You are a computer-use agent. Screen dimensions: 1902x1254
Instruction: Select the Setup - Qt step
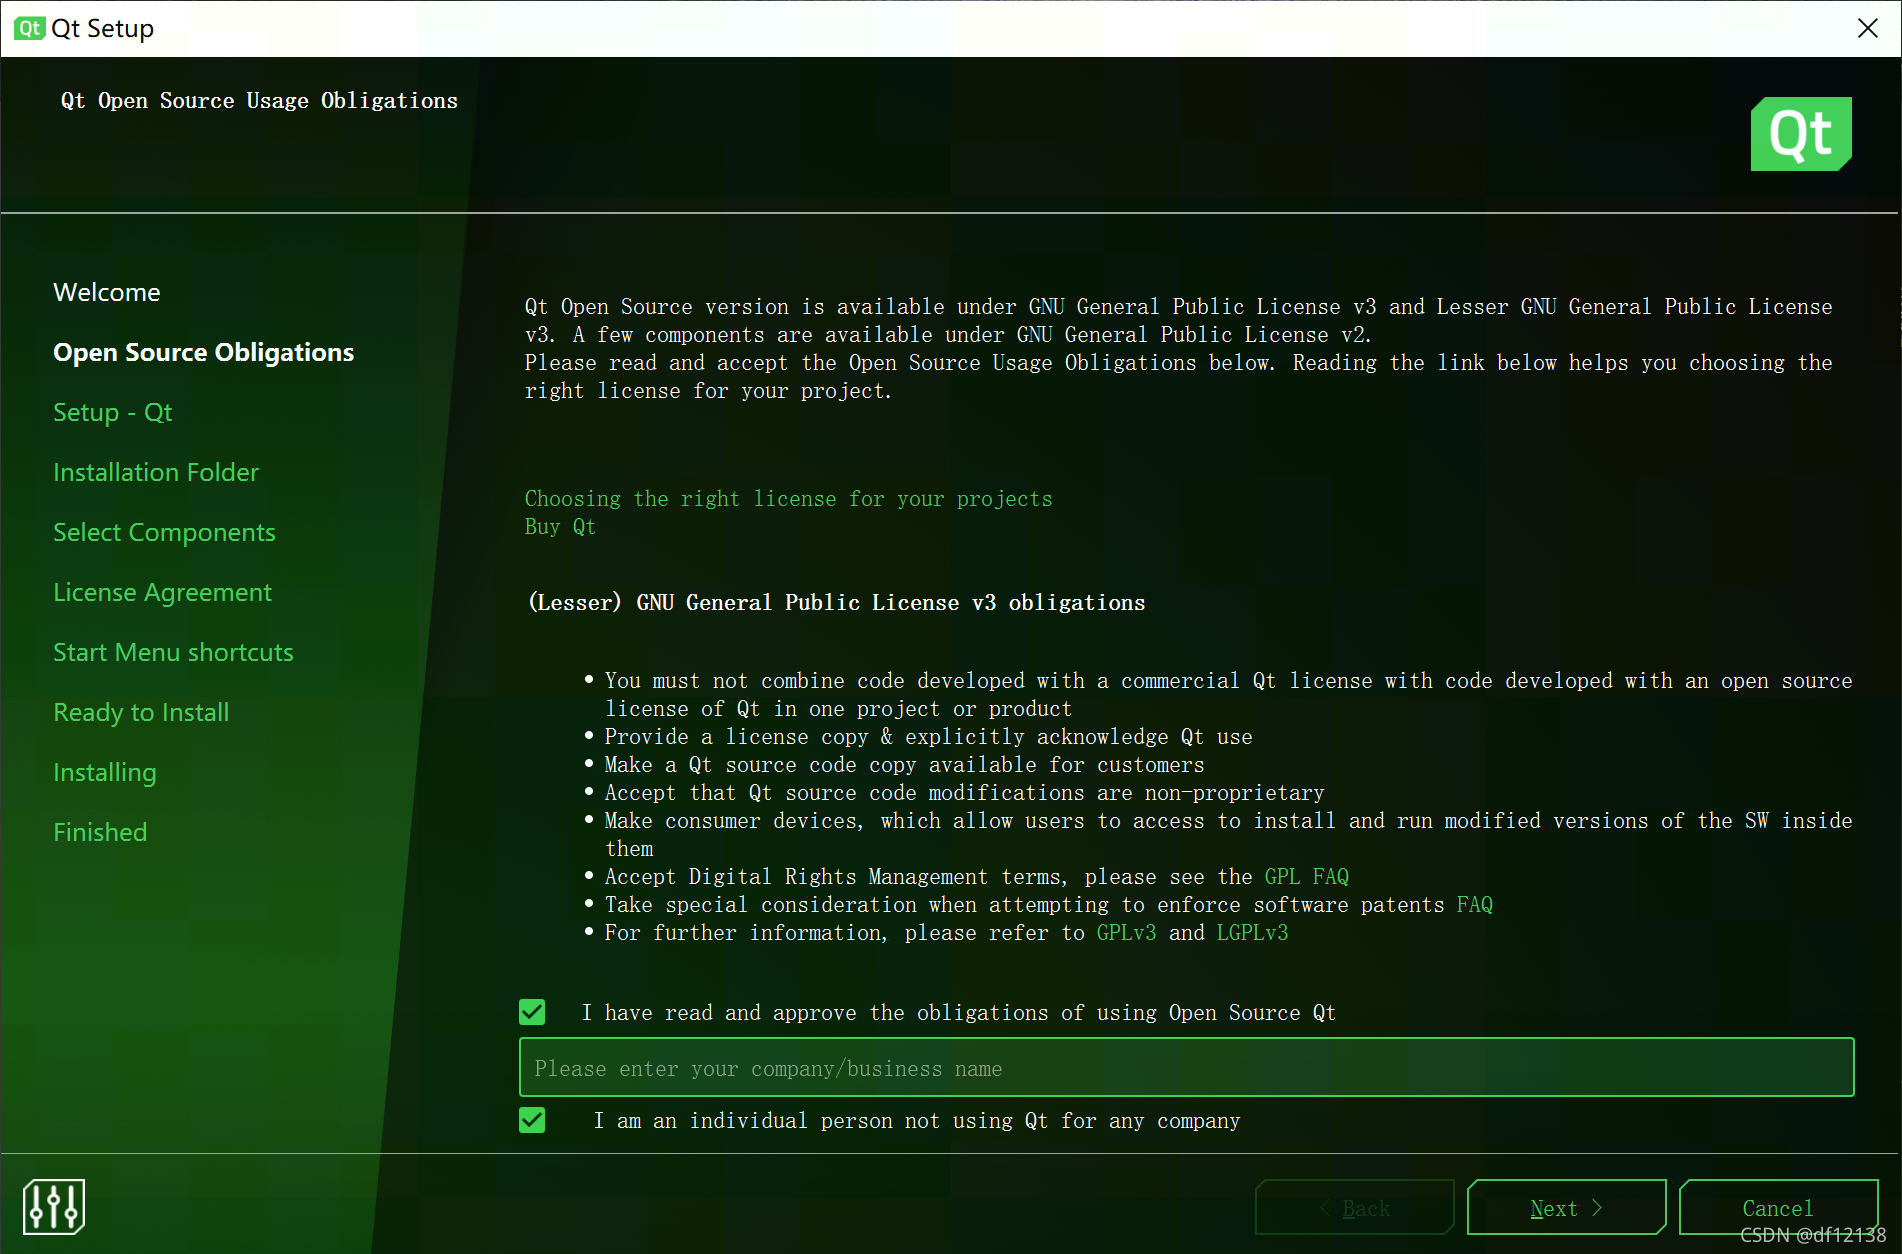coord(113,412)
